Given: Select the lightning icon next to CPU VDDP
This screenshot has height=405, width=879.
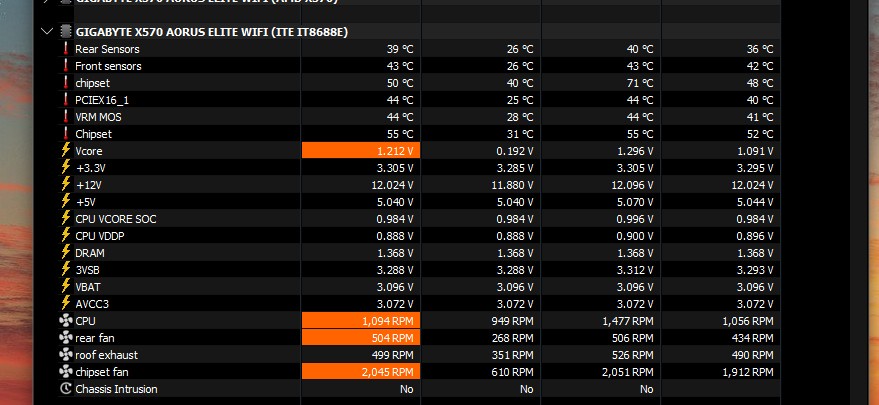Looking at the screenshot, I should [x=66, y=236].
